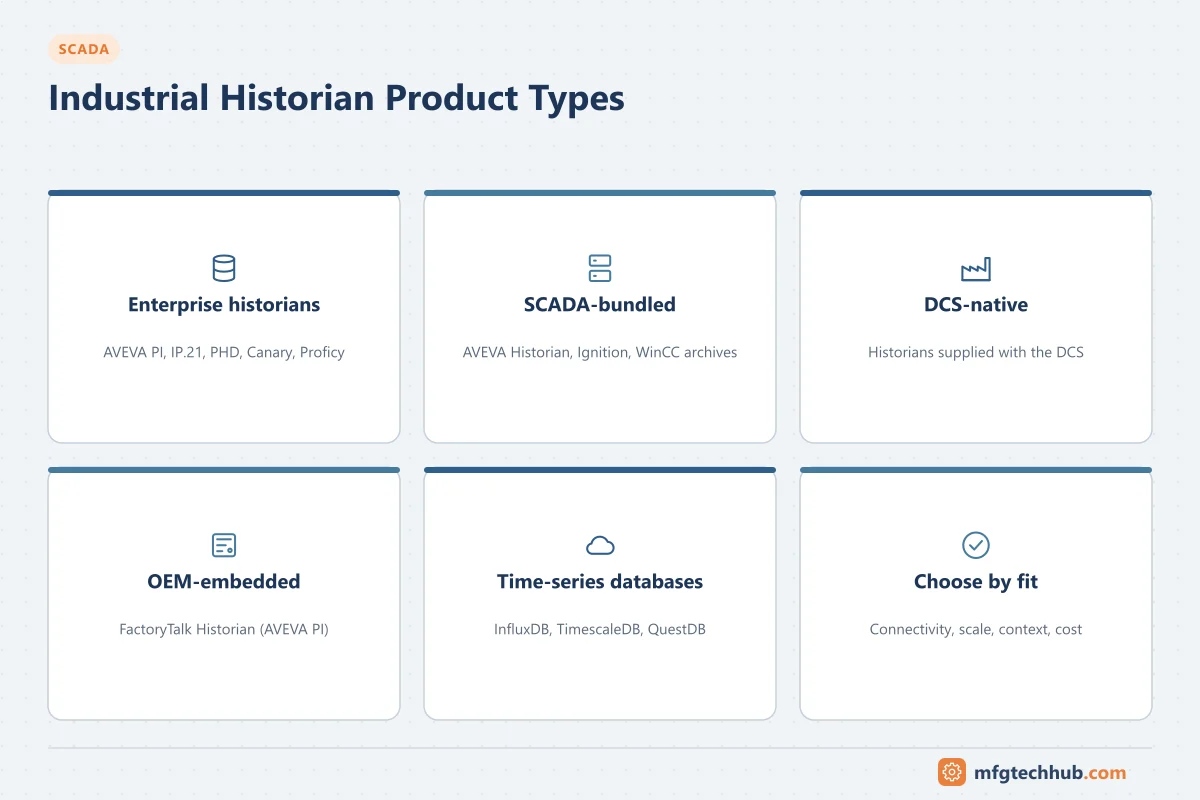
Task: Click the text Connectivity, scale, context, cost
Action: point(976,629)
